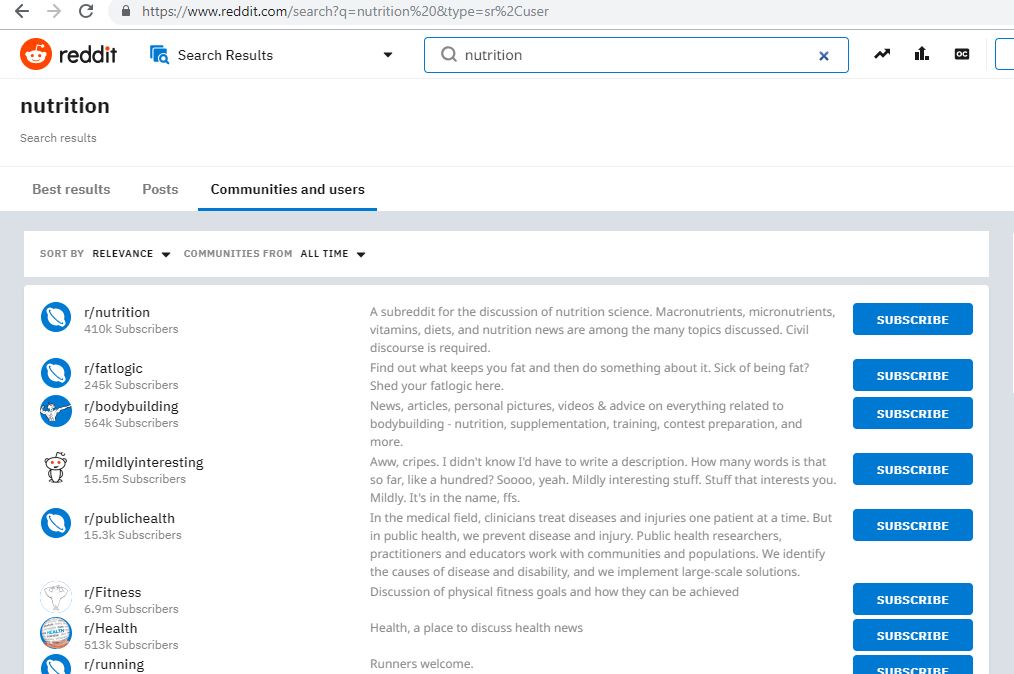The width and height of the screenshot is (1014, 674).
Task: Subscribe to r/bodybuilding
Action: point(912,413)
